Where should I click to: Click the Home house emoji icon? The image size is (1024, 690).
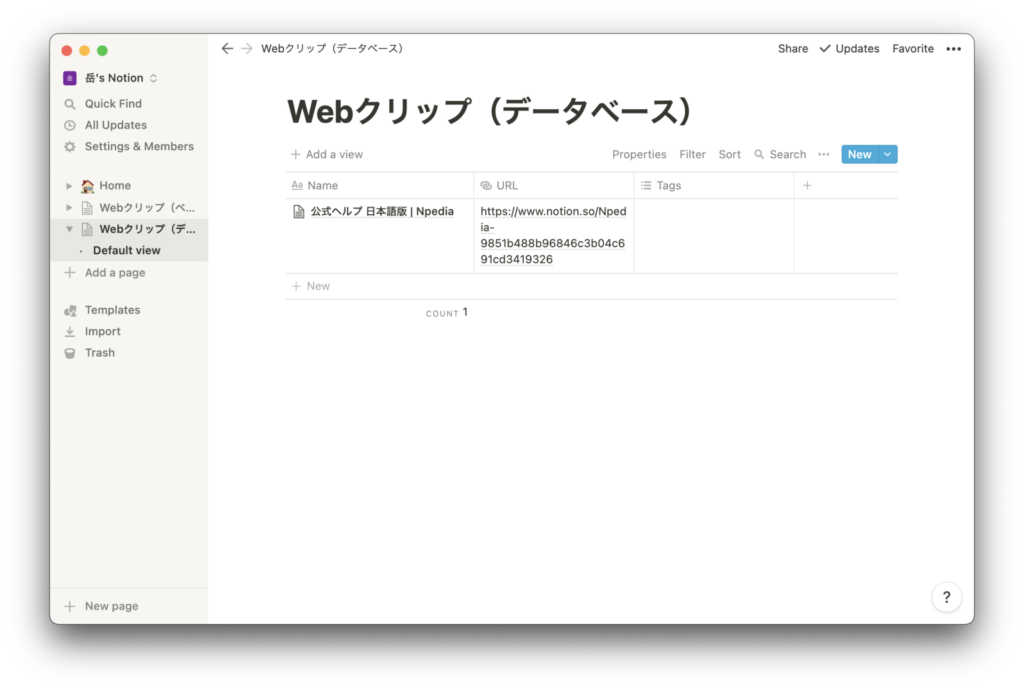pos(88,186)
